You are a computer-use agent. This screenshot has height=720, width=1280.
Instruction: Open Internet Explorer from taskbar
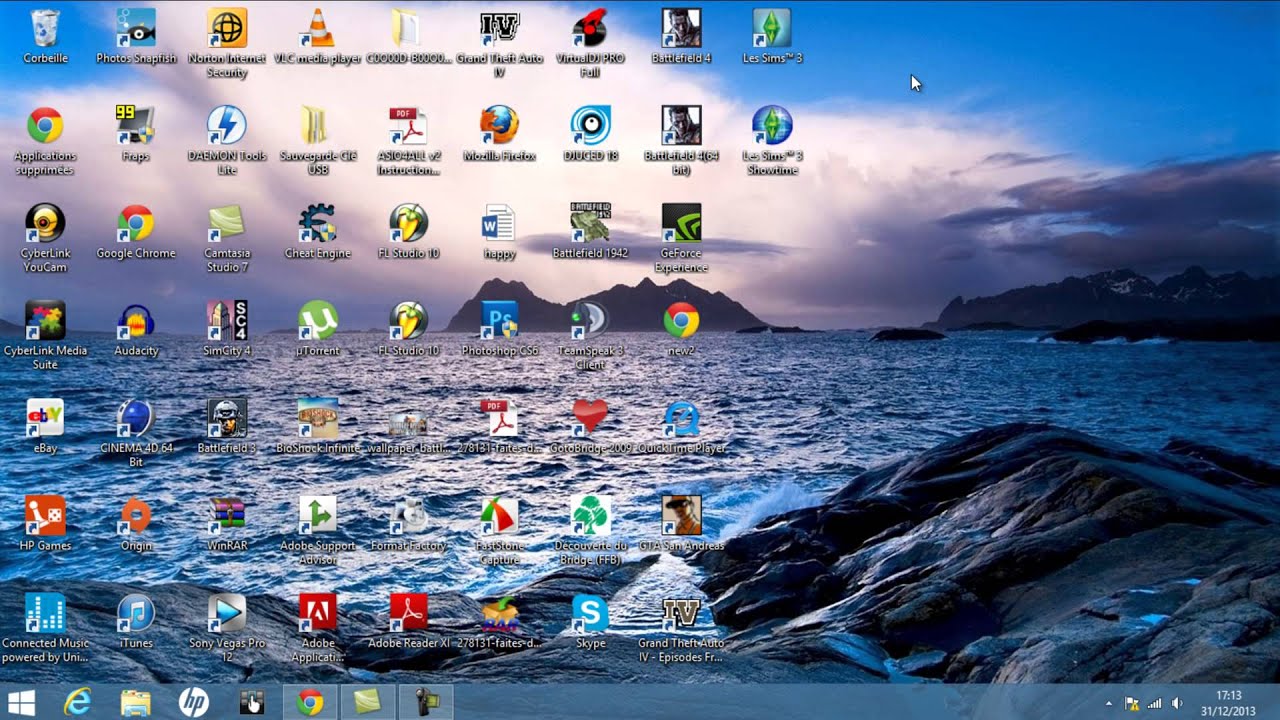point(78,703)
